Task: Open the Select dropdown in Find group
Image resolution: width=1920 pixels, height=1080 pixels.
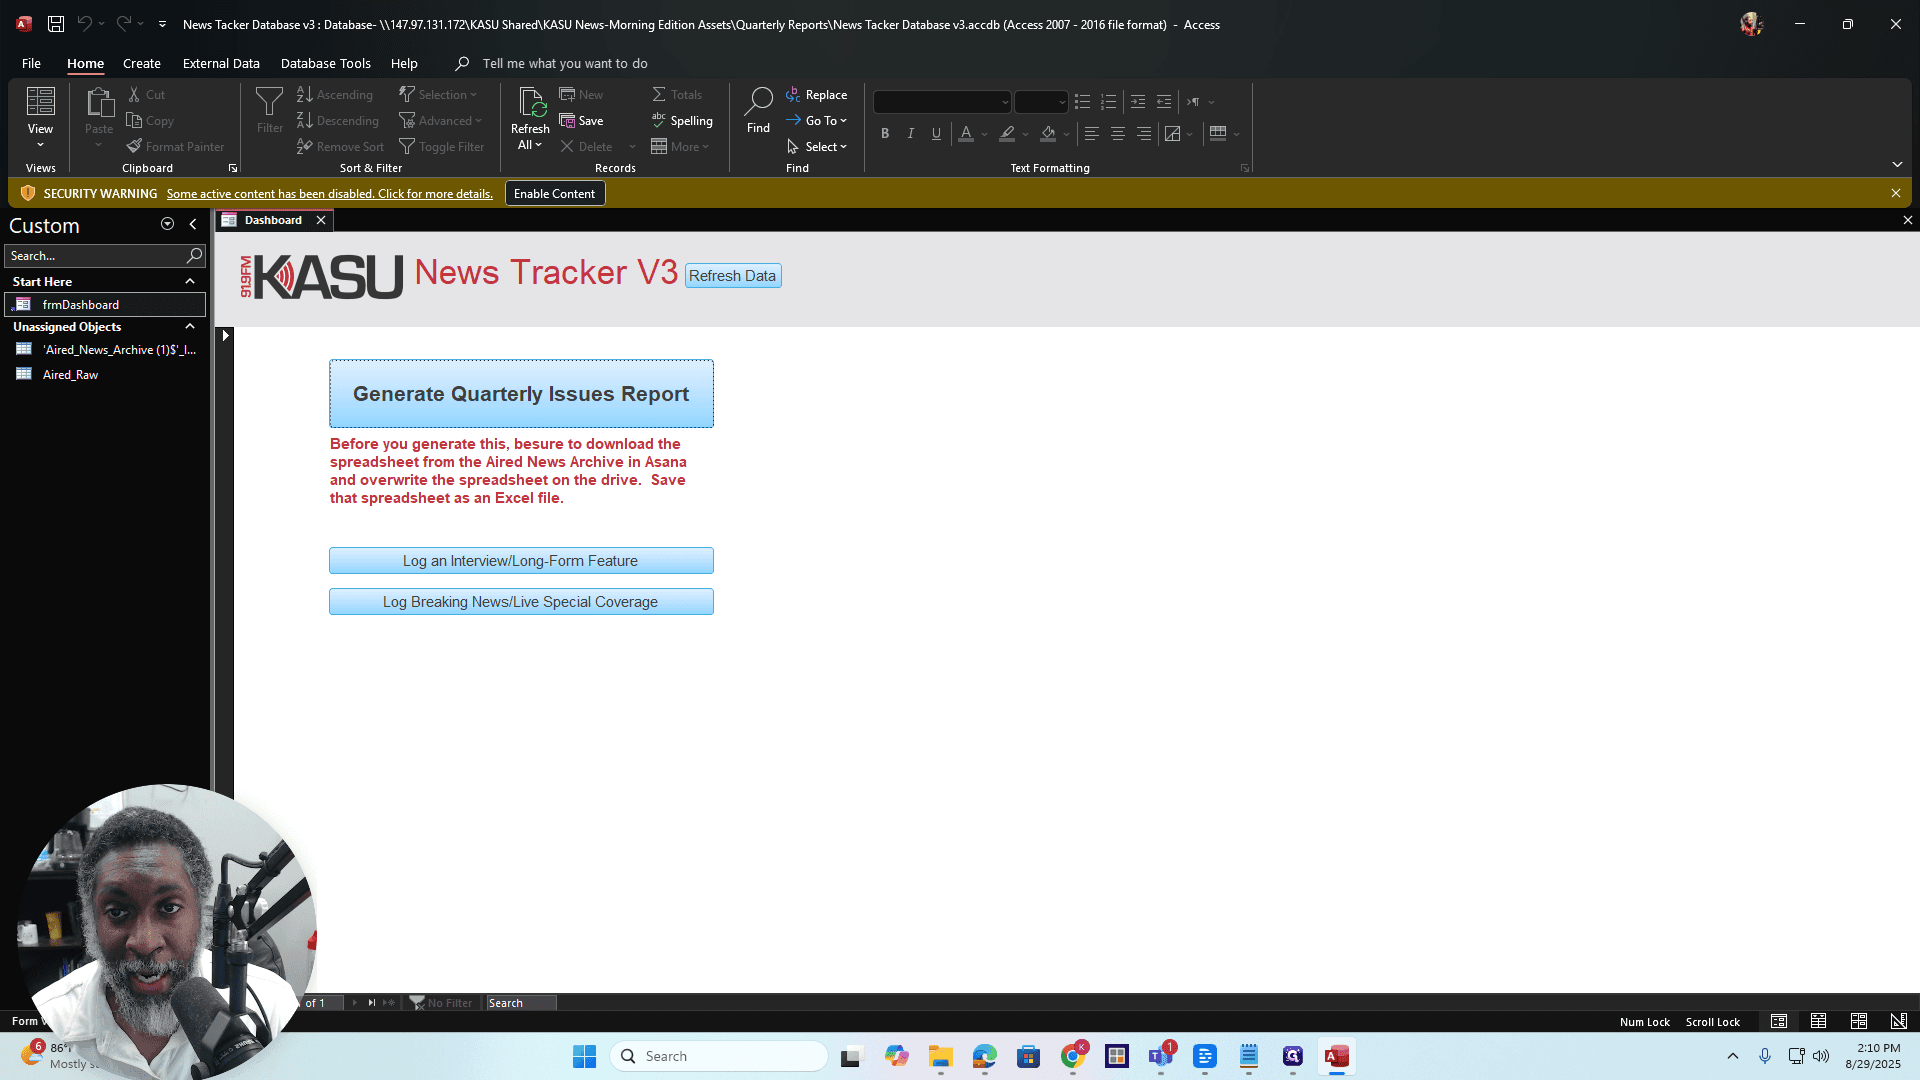Action: 817,147
